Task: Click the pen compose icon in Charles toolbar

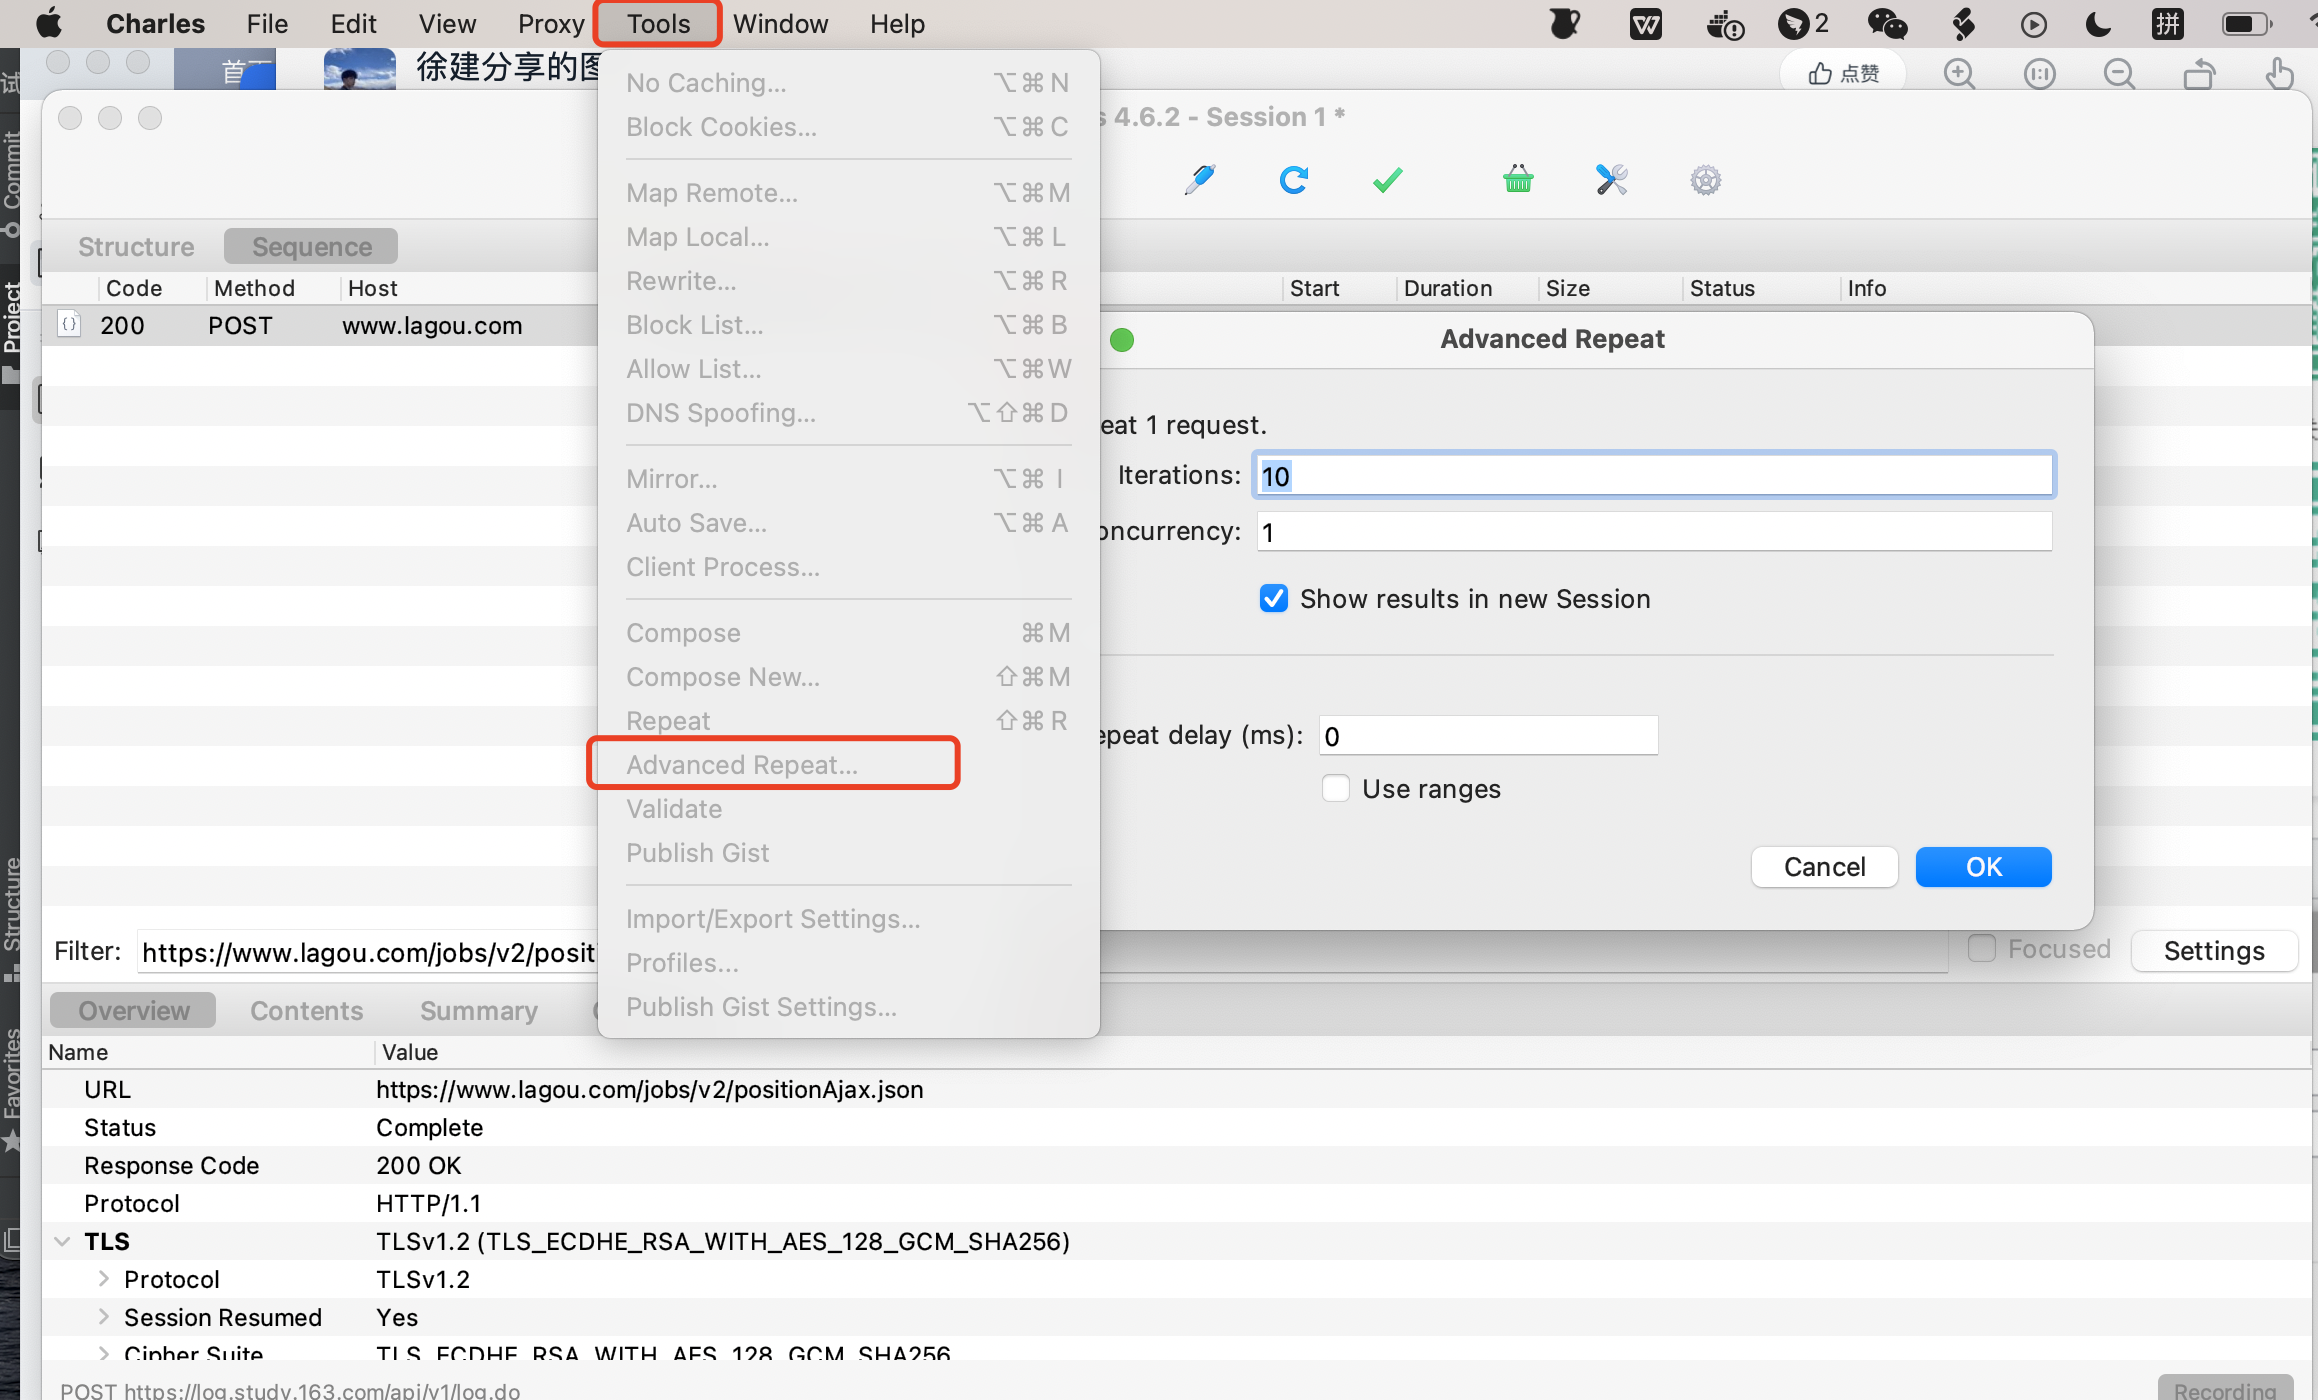Action: 1199,180
